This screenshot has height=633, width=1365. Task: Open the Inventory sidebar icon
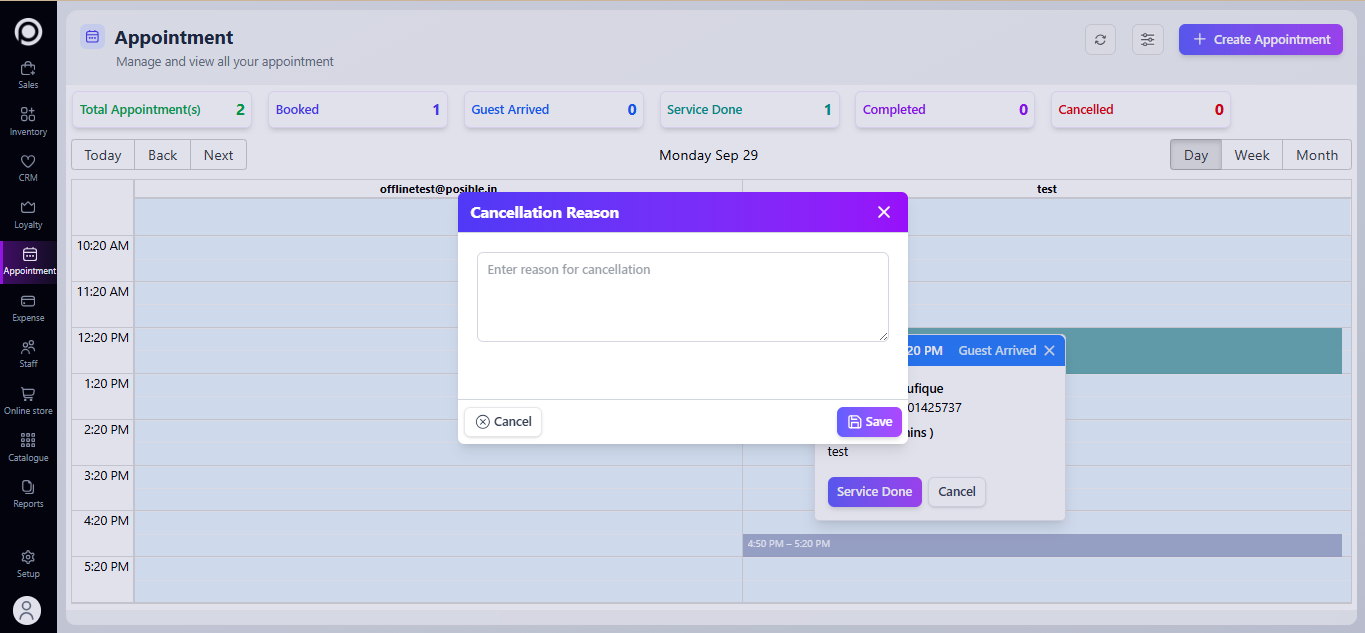pos(28,121)
